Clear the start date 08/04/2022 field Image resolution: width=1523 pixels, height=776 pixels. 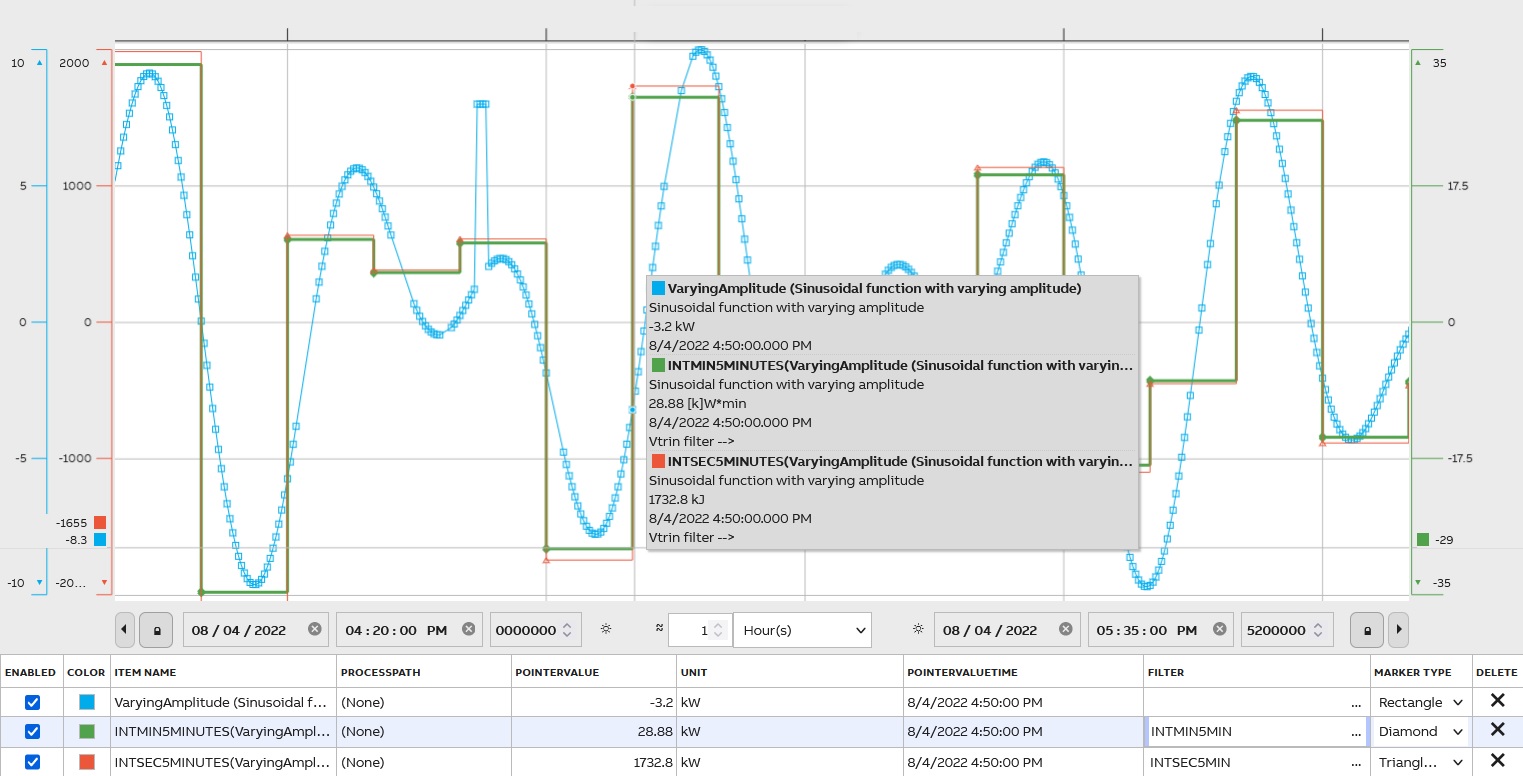[x=315, y=629]
